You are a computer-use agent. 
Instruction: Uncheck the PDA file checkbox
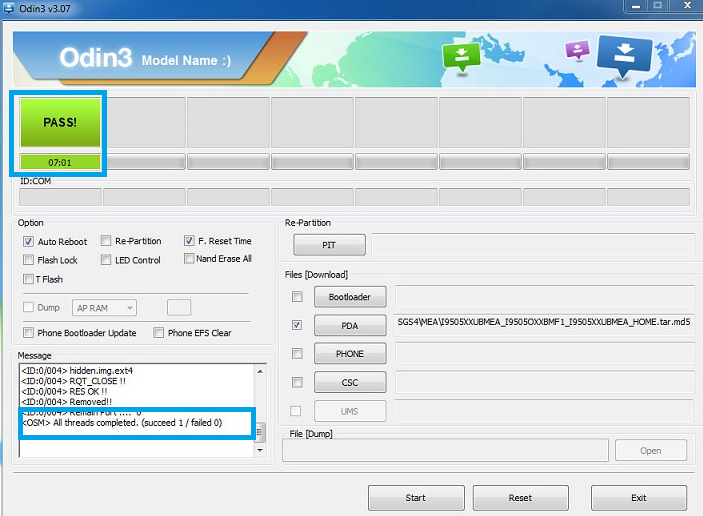pos(297,325)
